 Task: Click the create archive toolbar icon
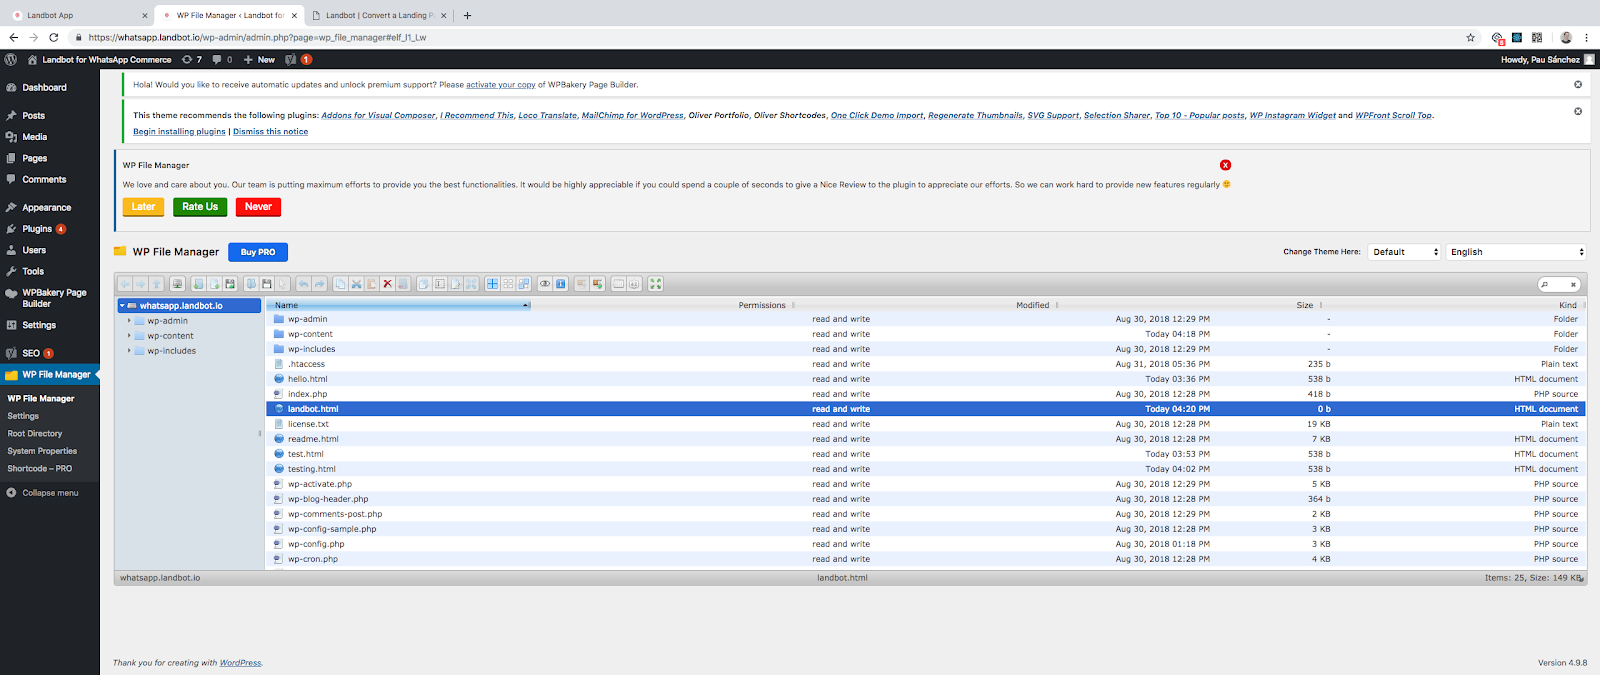[x=597, y=284]
